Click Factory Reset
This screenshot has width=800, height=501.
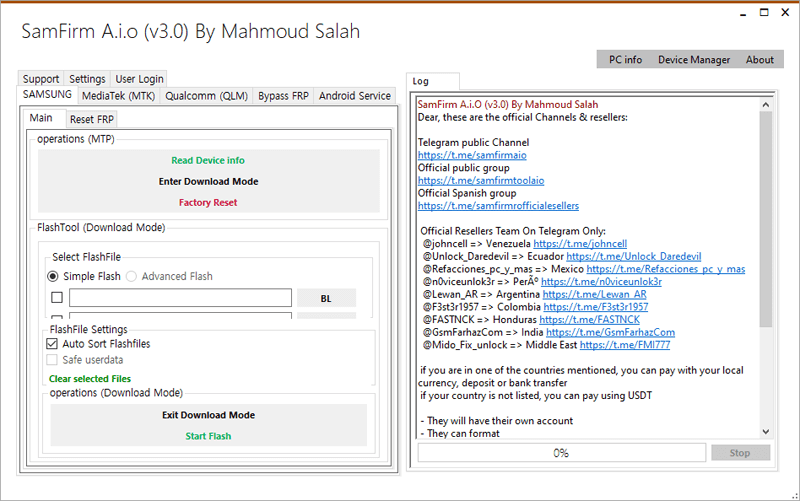click(208, 203)
